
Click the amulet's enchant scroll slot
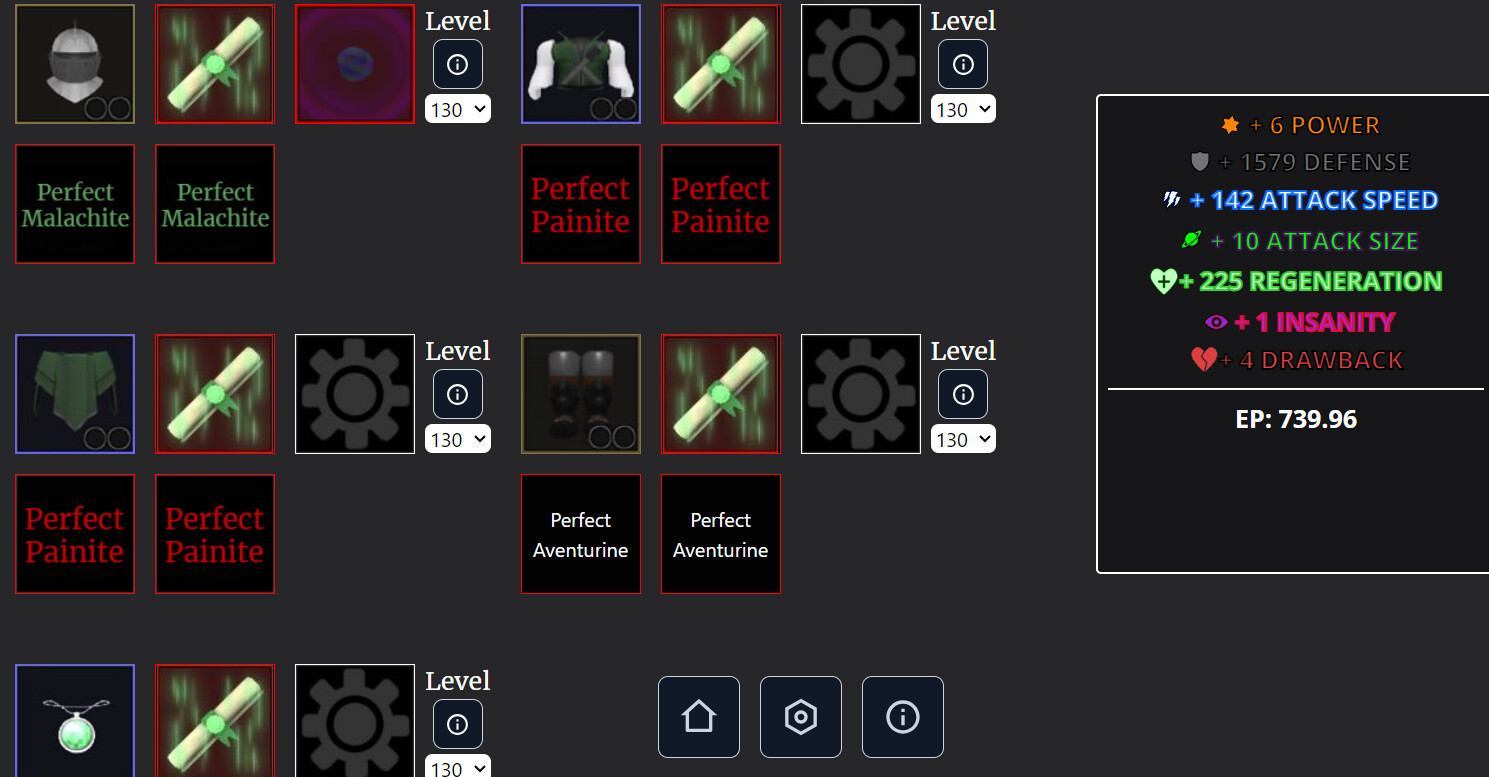(215, 721)
